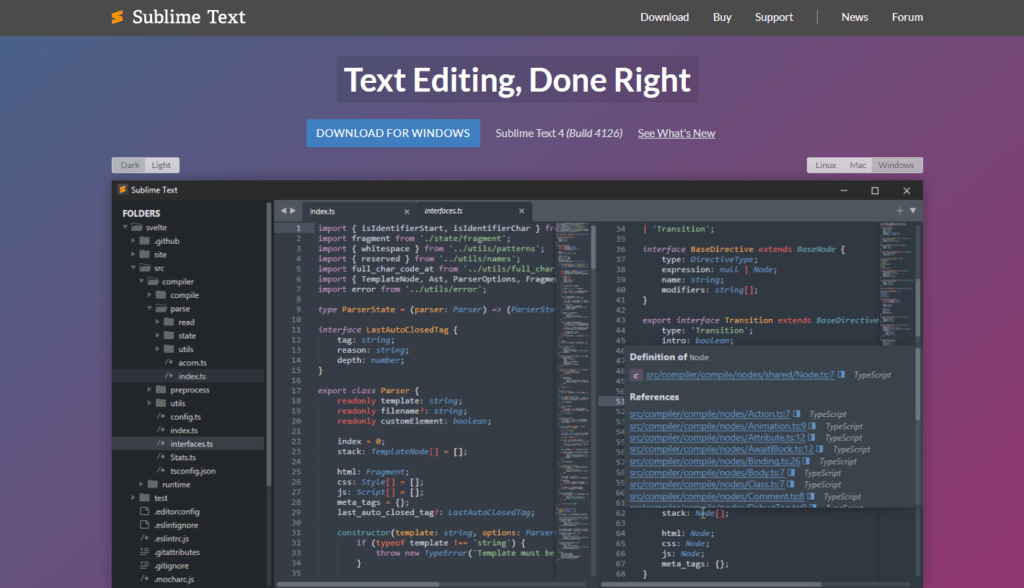Click the Sublime Text icon in the window title bar

[x=121, y=190]
